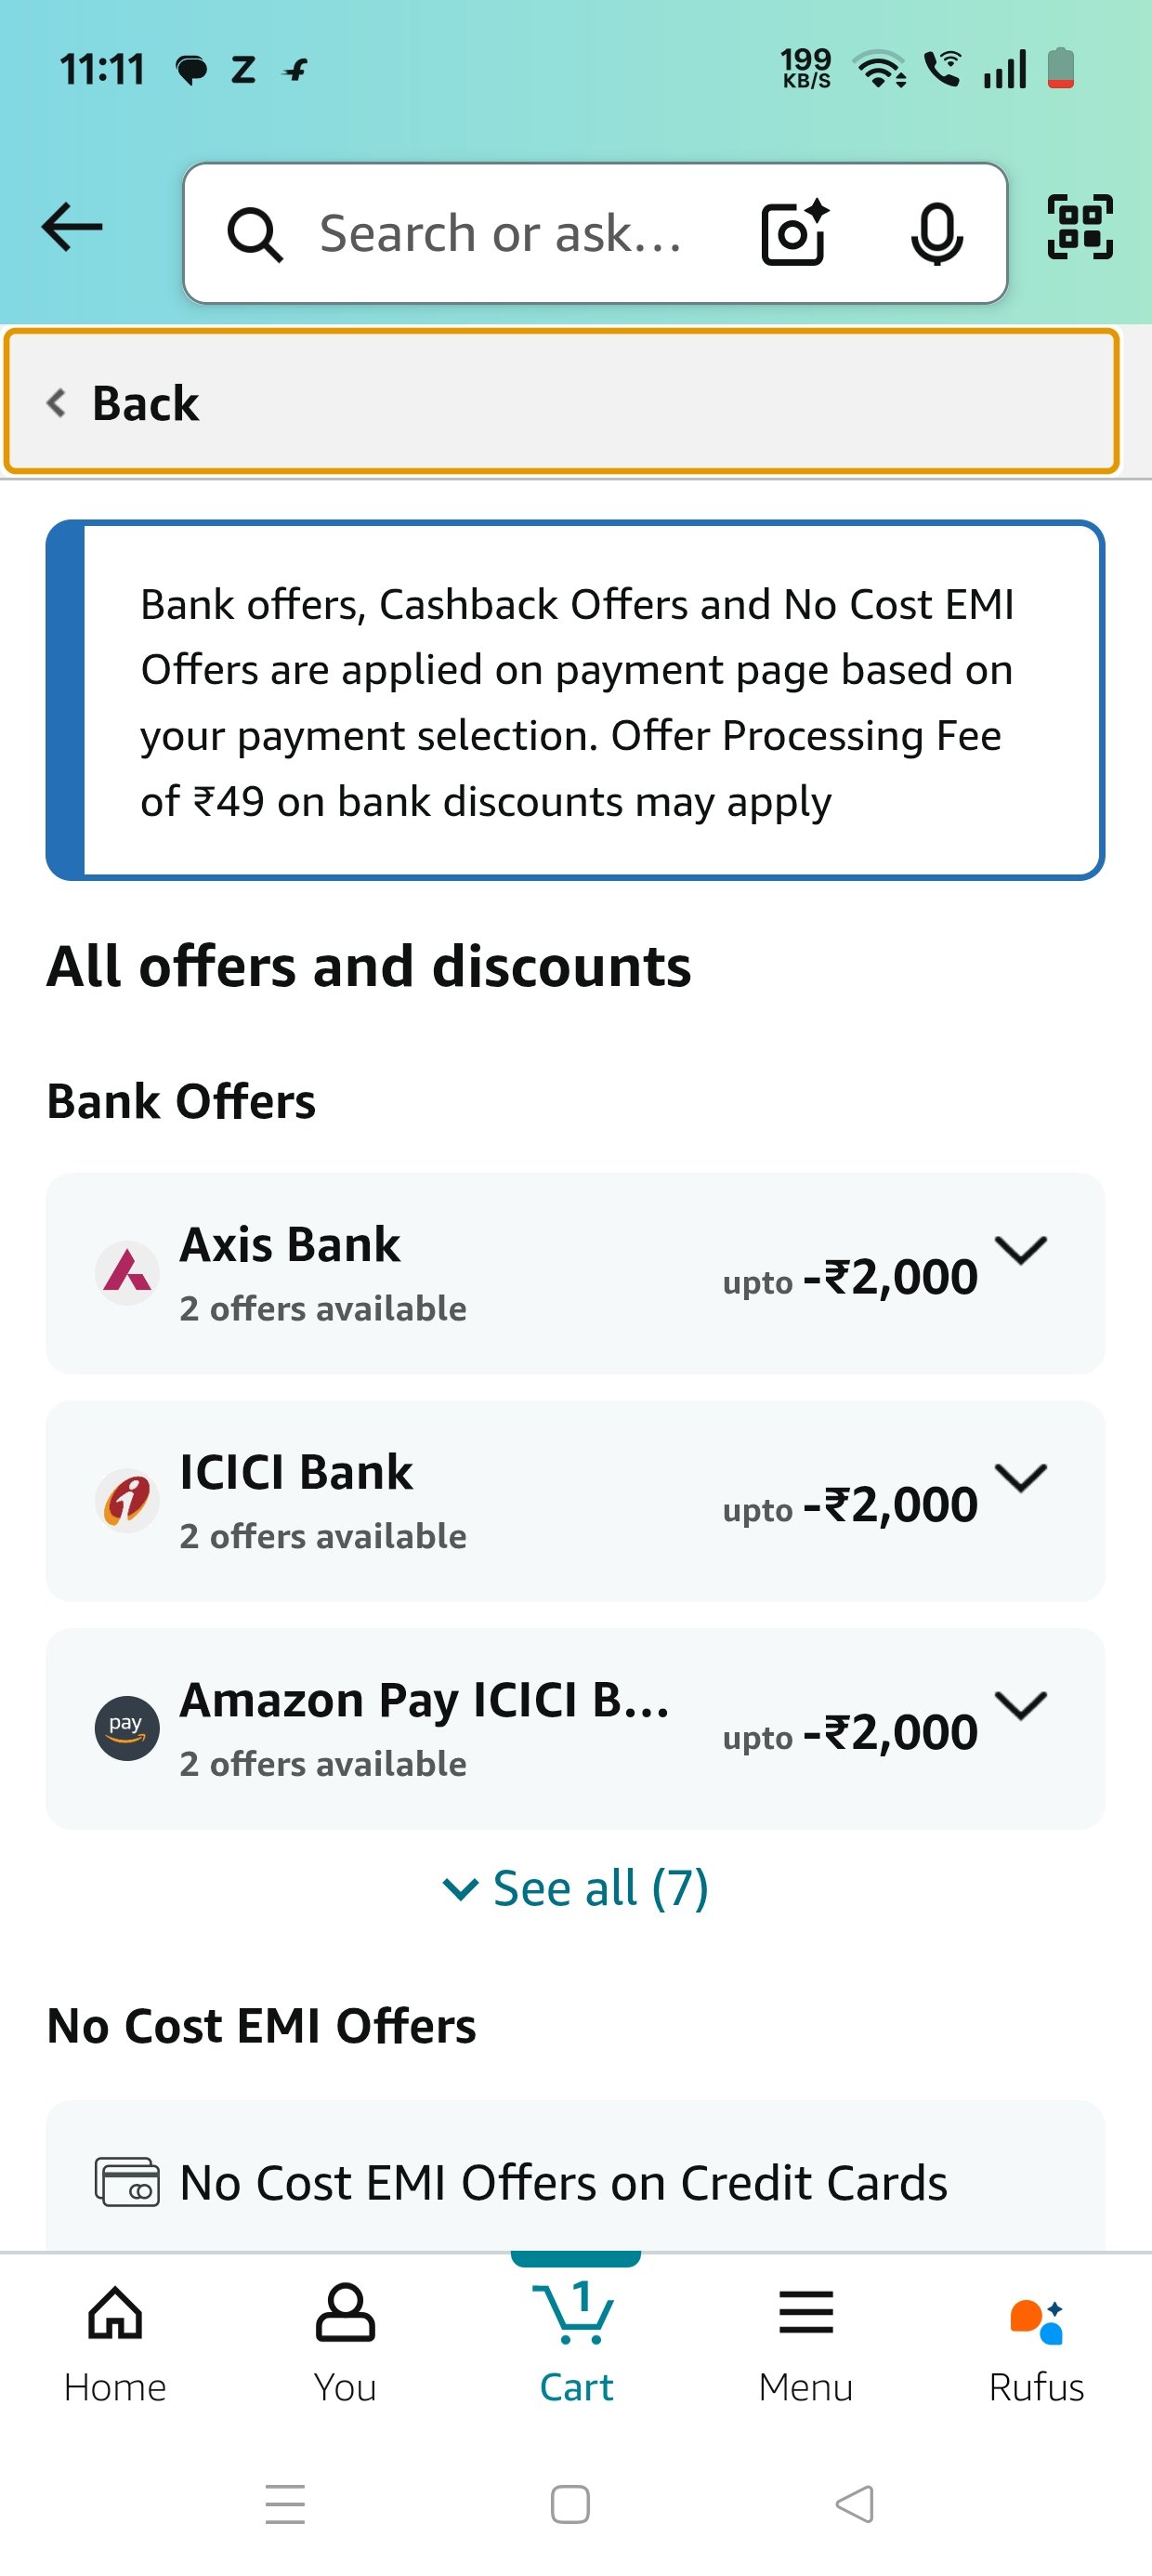The width and height of the screenshot is (1152, 2576).
Task: Expand ICICI Bank offers chevron
Action: [1021, 1477]
